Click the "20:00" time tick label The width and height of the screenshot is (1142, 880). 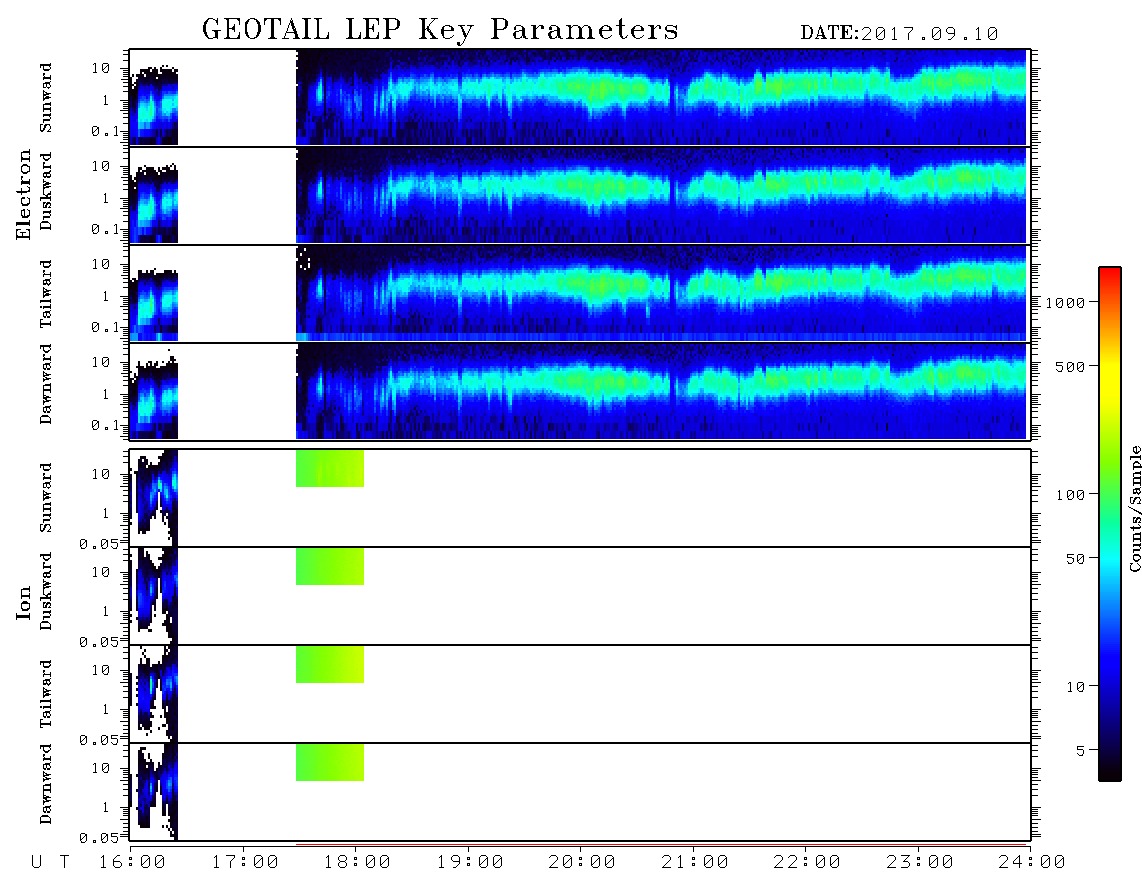point(582,863)
